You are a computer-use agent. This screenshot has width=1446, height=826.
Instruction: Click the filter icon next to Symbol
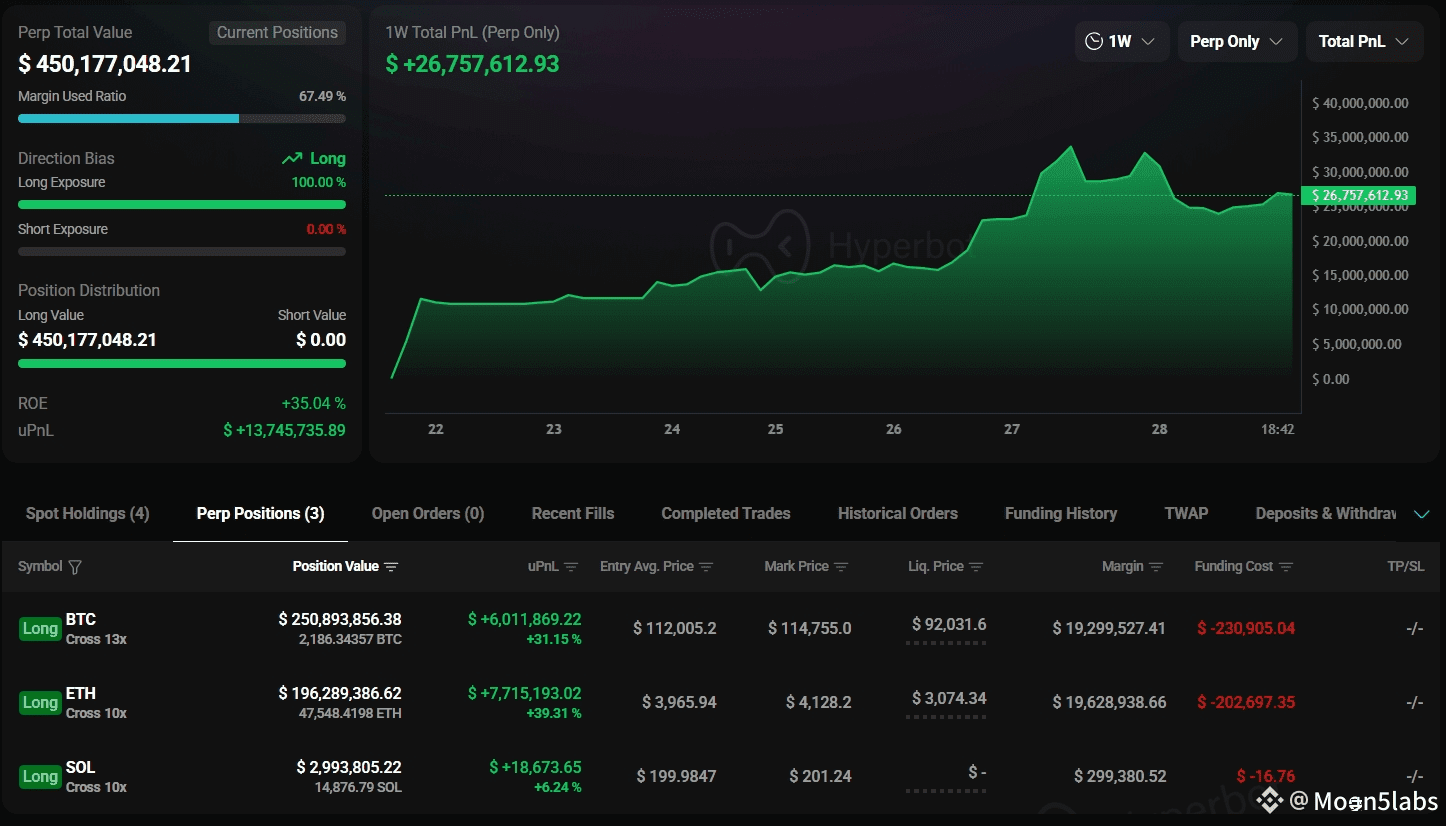[x=75, y=567]
